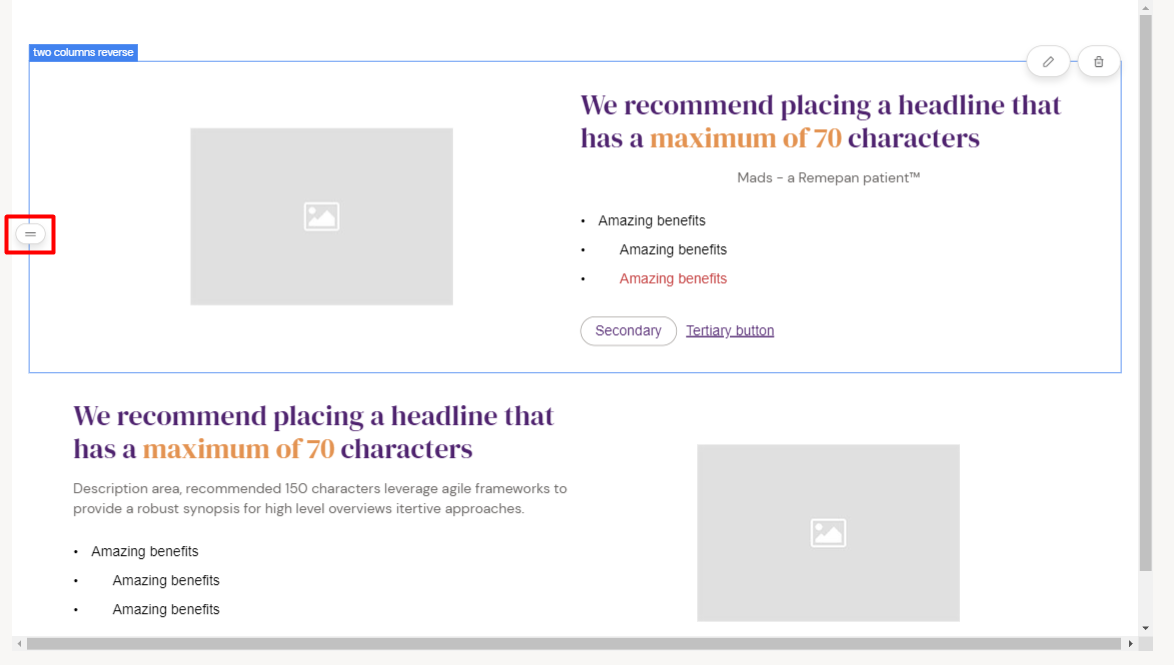Screen dimensions: 1174x665
Task: Click the bullet directly below the Description paragraph
Action: click(x=145, y=552)
